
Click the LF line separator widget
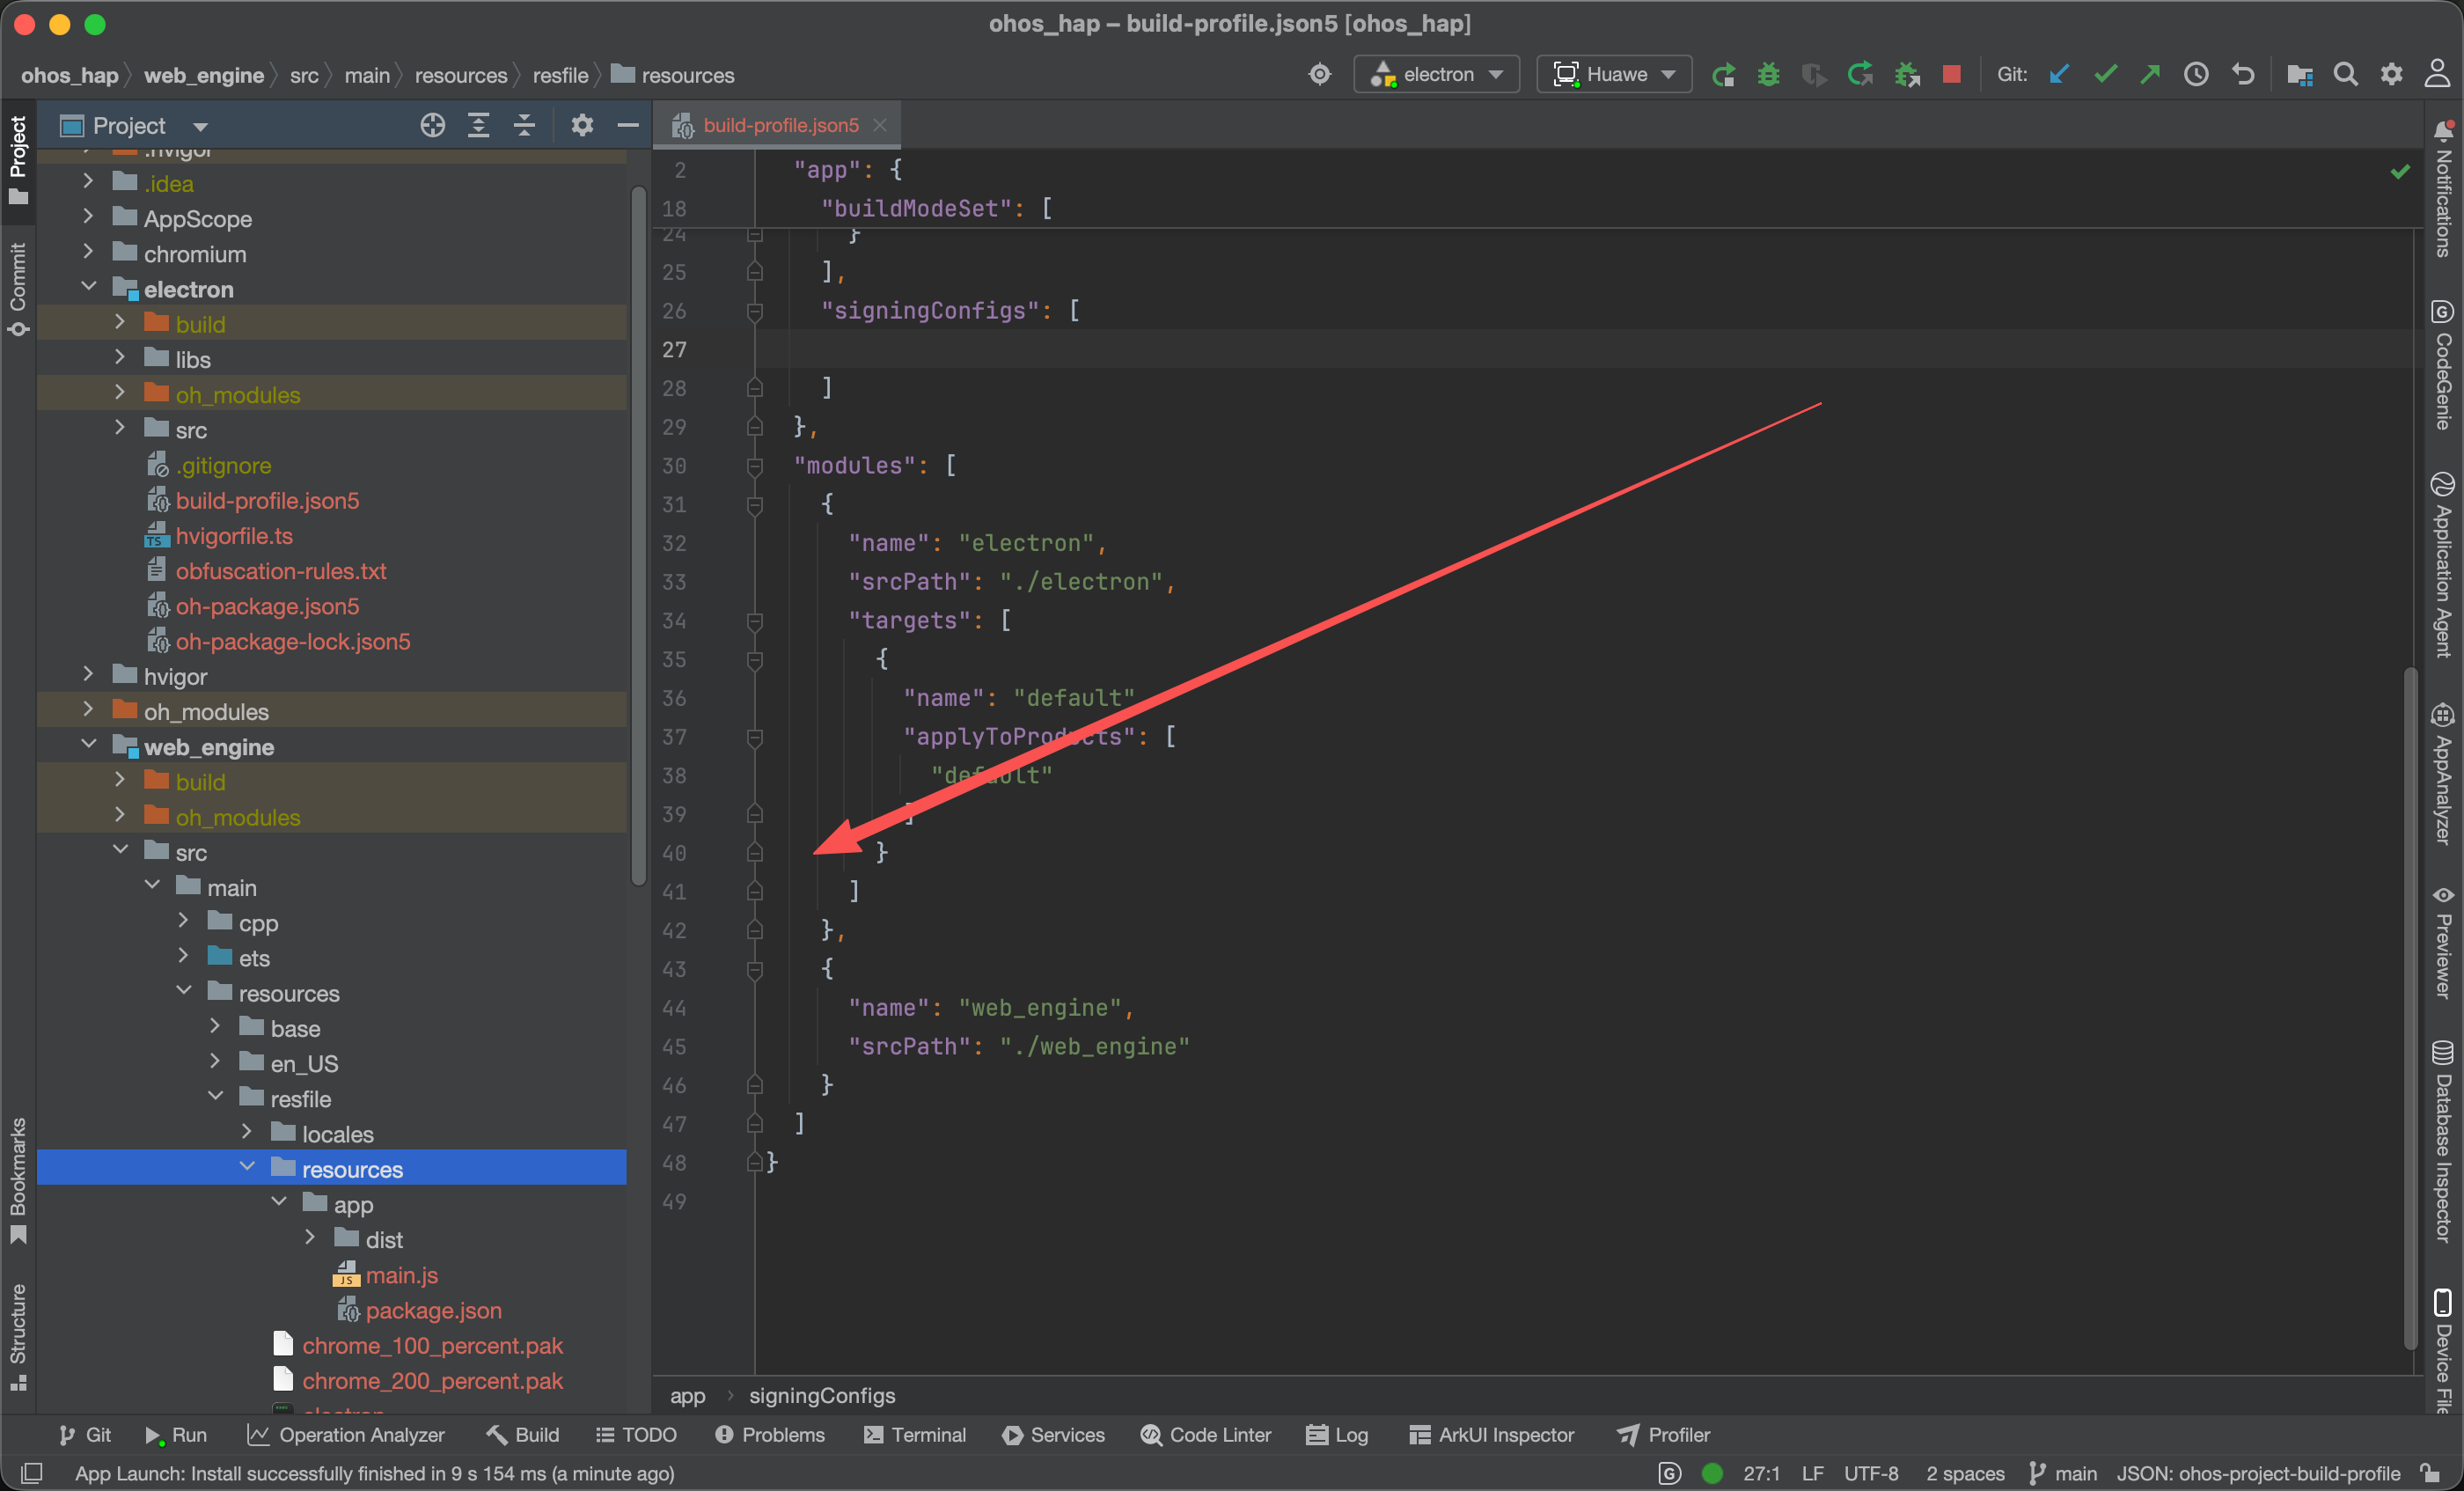[1812, 1473]
